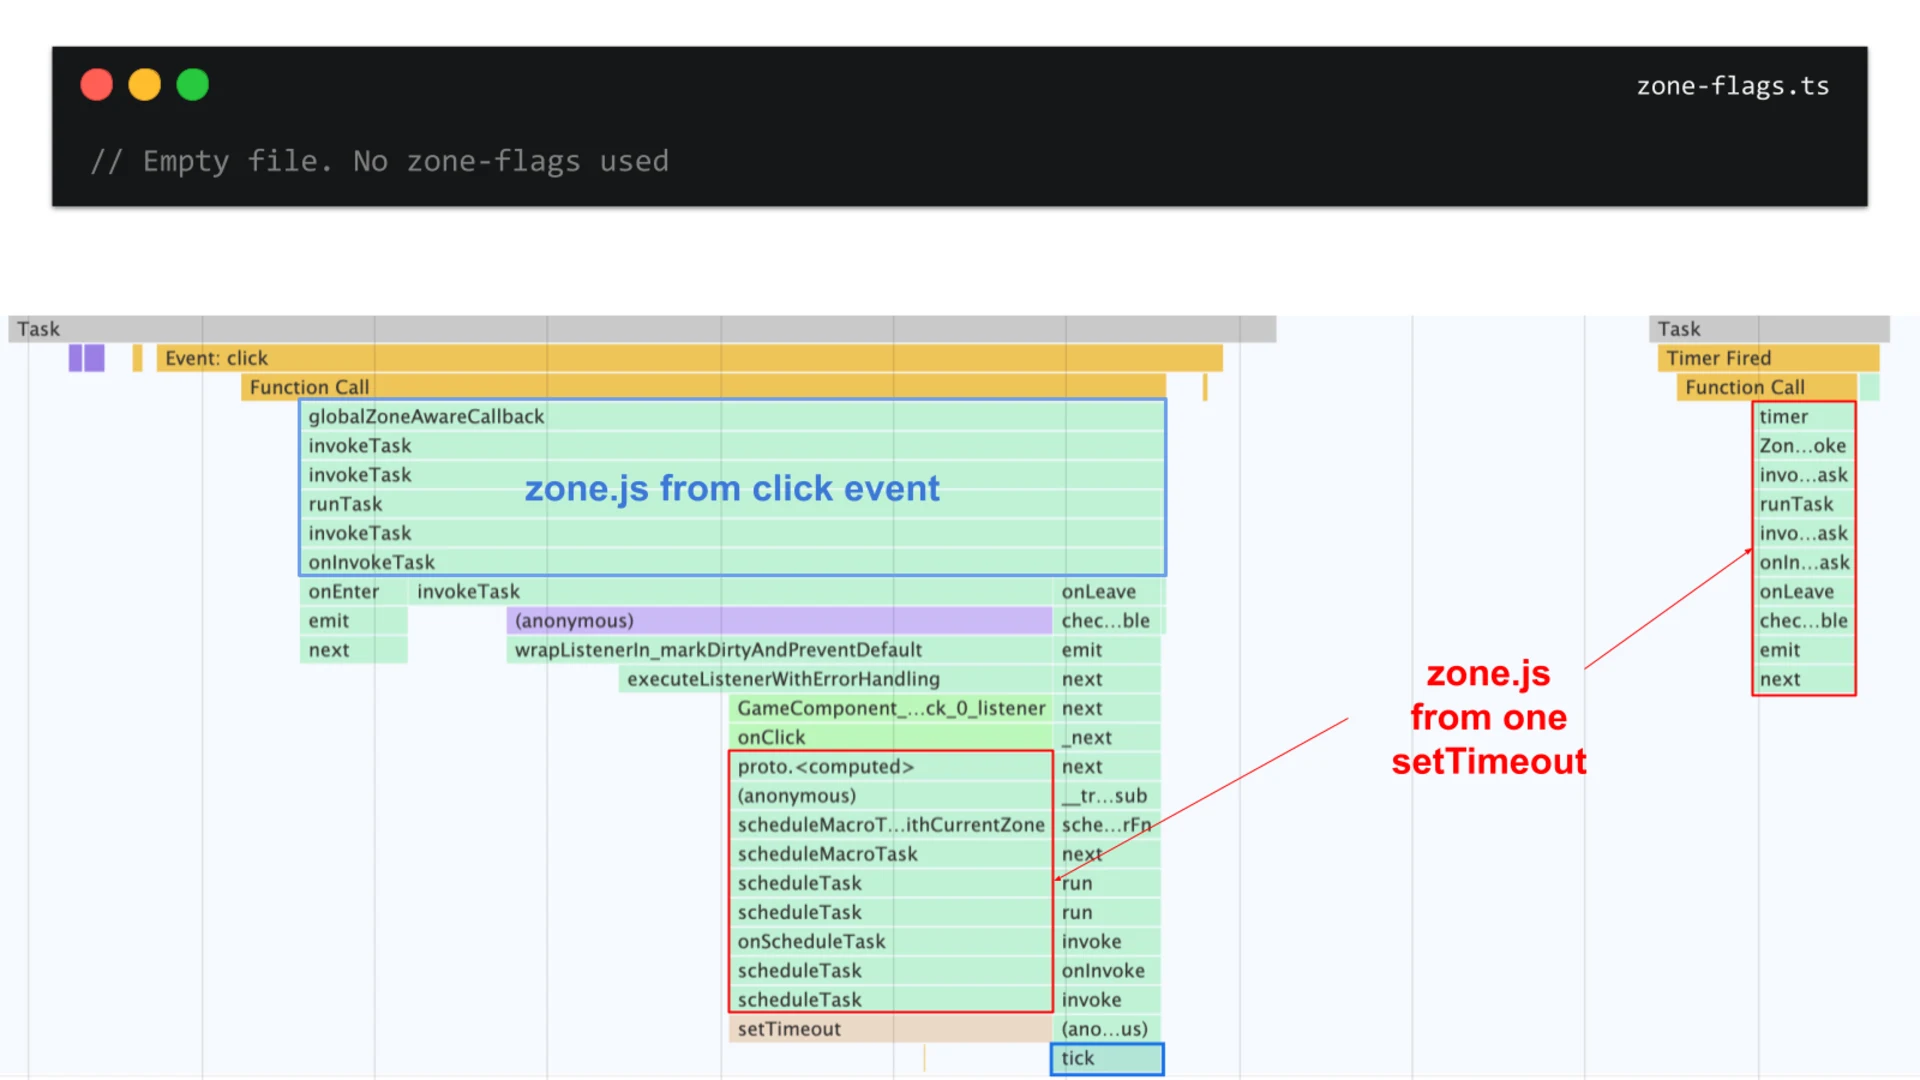Click the executeListenerWithErrorHandling frame

click(784, 679)
